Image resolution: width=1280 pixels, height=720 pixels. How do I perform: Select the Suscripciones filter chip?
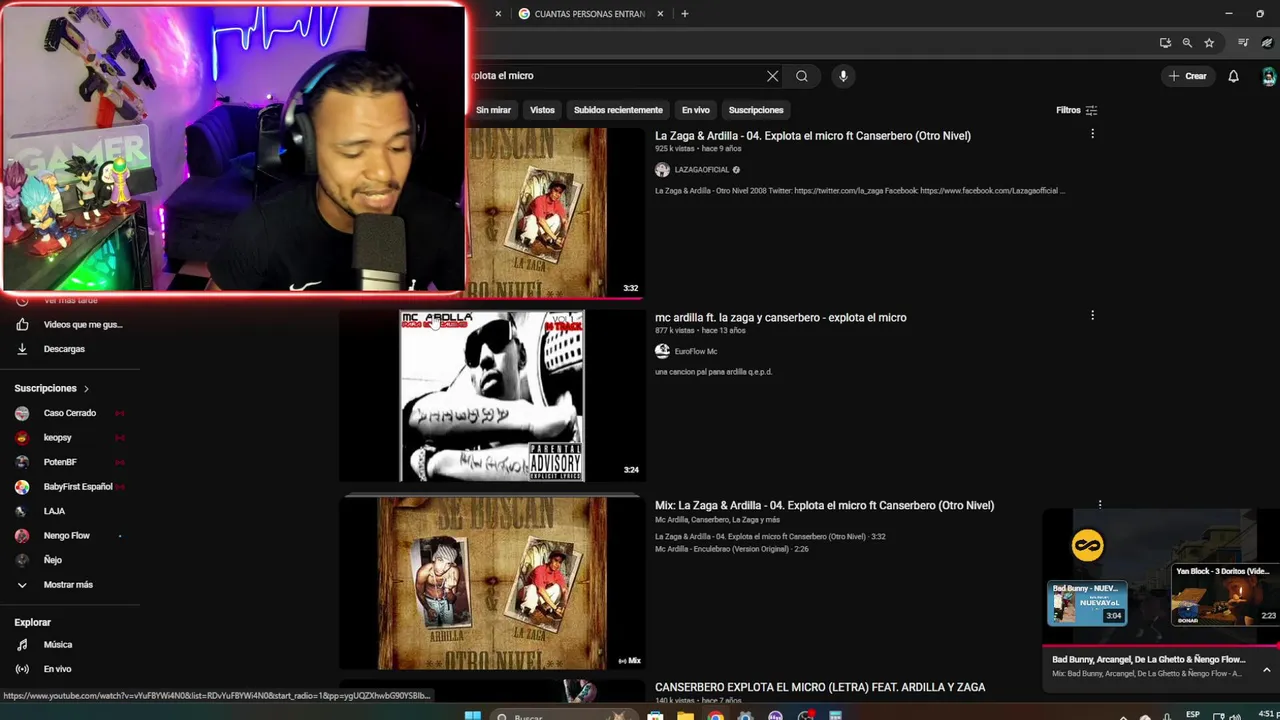pos(756,110)
